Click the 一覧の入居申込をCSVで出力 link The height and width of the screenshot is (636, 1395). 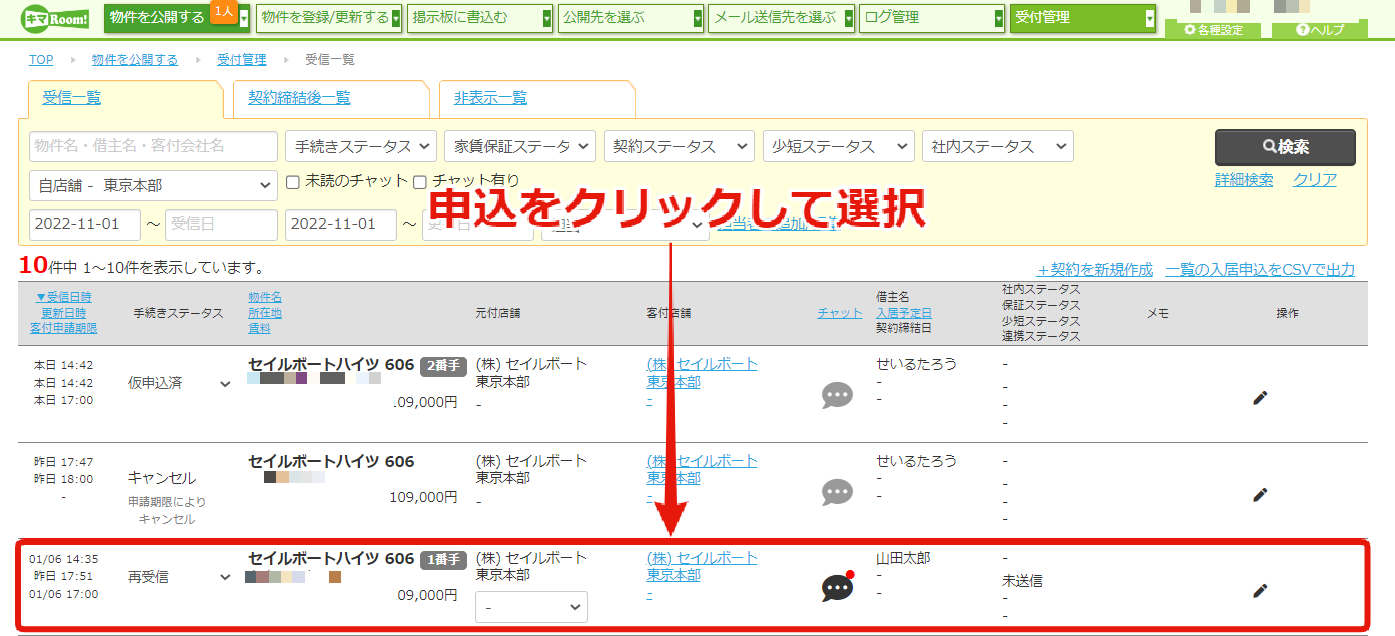(x=1260, y=269)
